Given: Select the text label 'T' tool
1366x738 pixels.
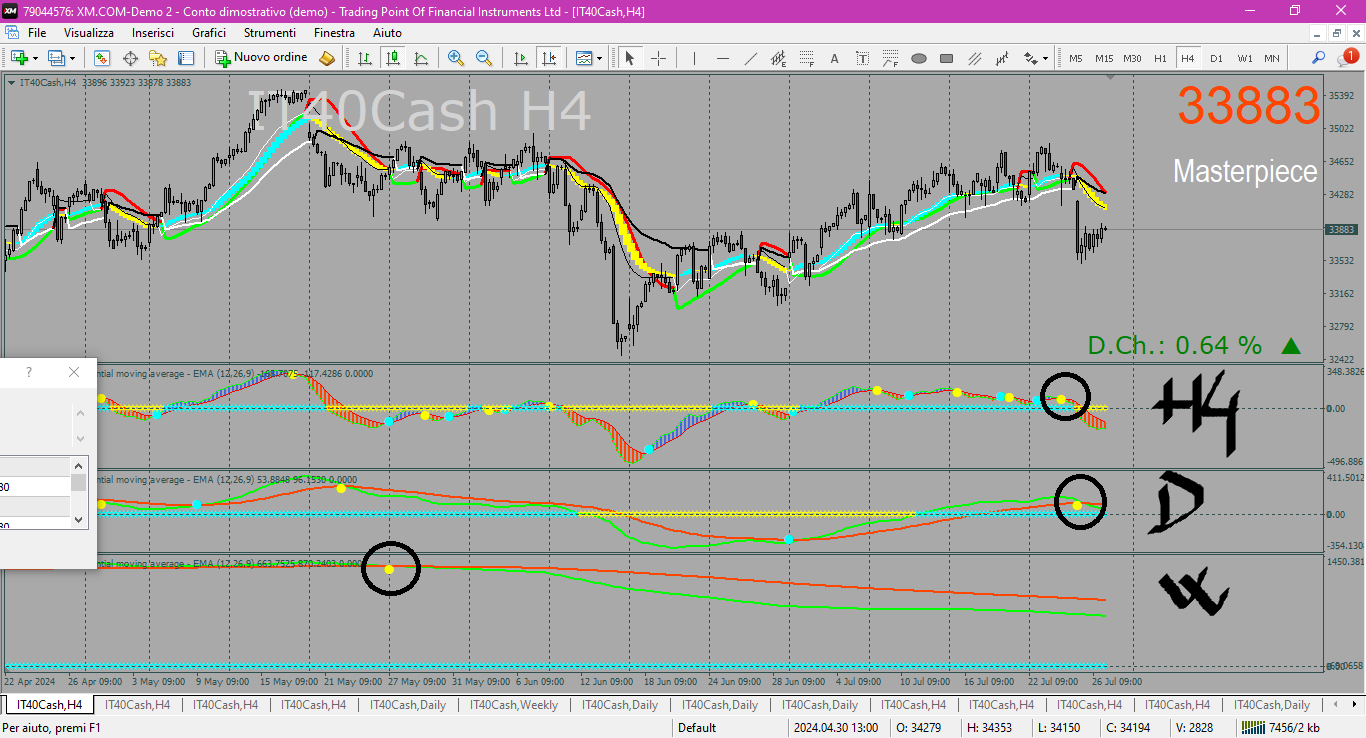Looking at the screenshot, I should click(x=863, y=58).
